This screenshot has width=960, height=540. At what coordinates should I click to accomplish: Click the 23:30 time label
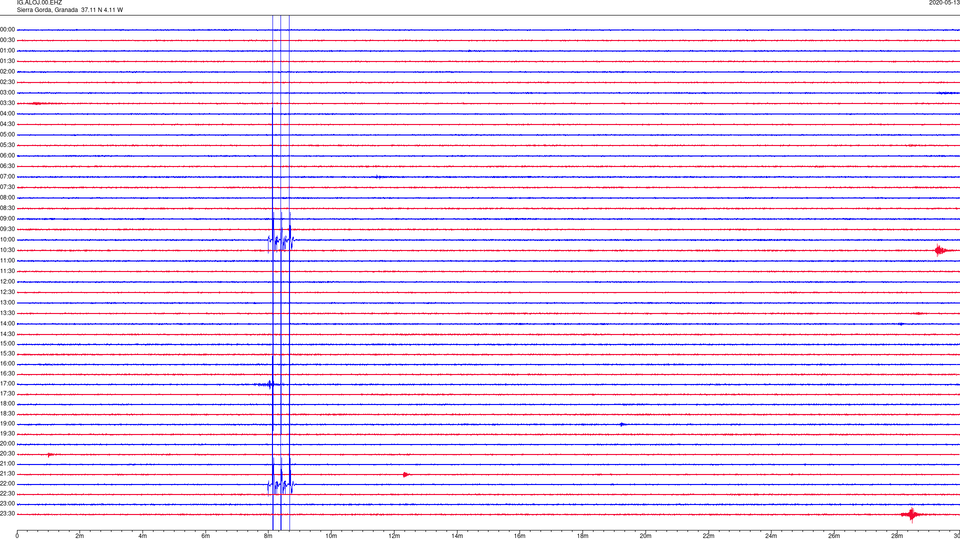tap(7, 514)
